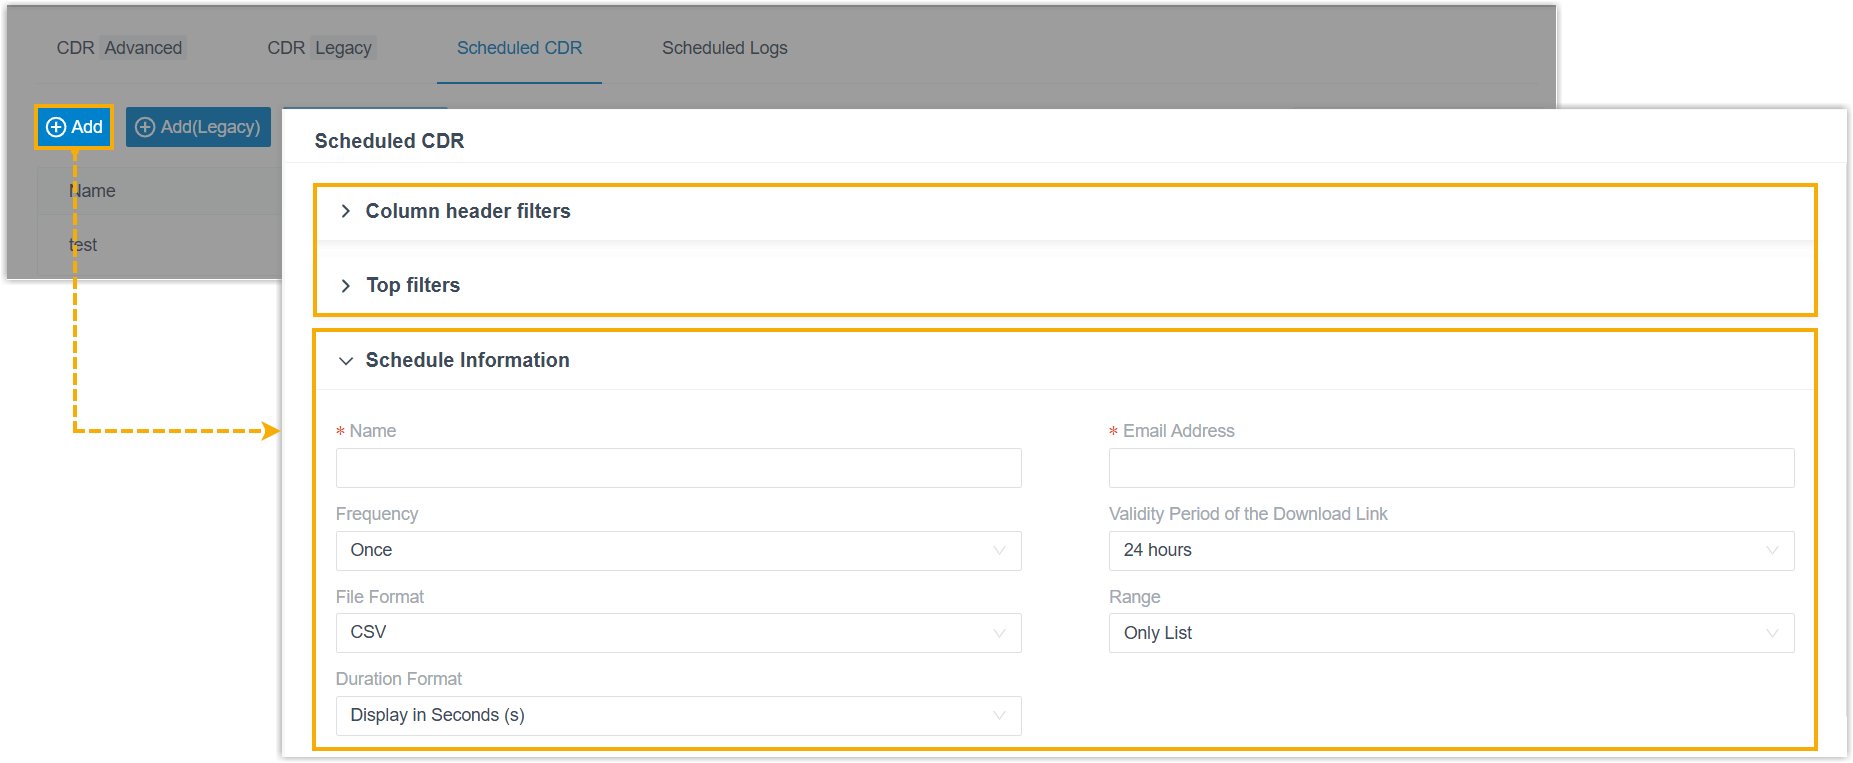Go to the Scheduled Logs tab

(724, 48)
